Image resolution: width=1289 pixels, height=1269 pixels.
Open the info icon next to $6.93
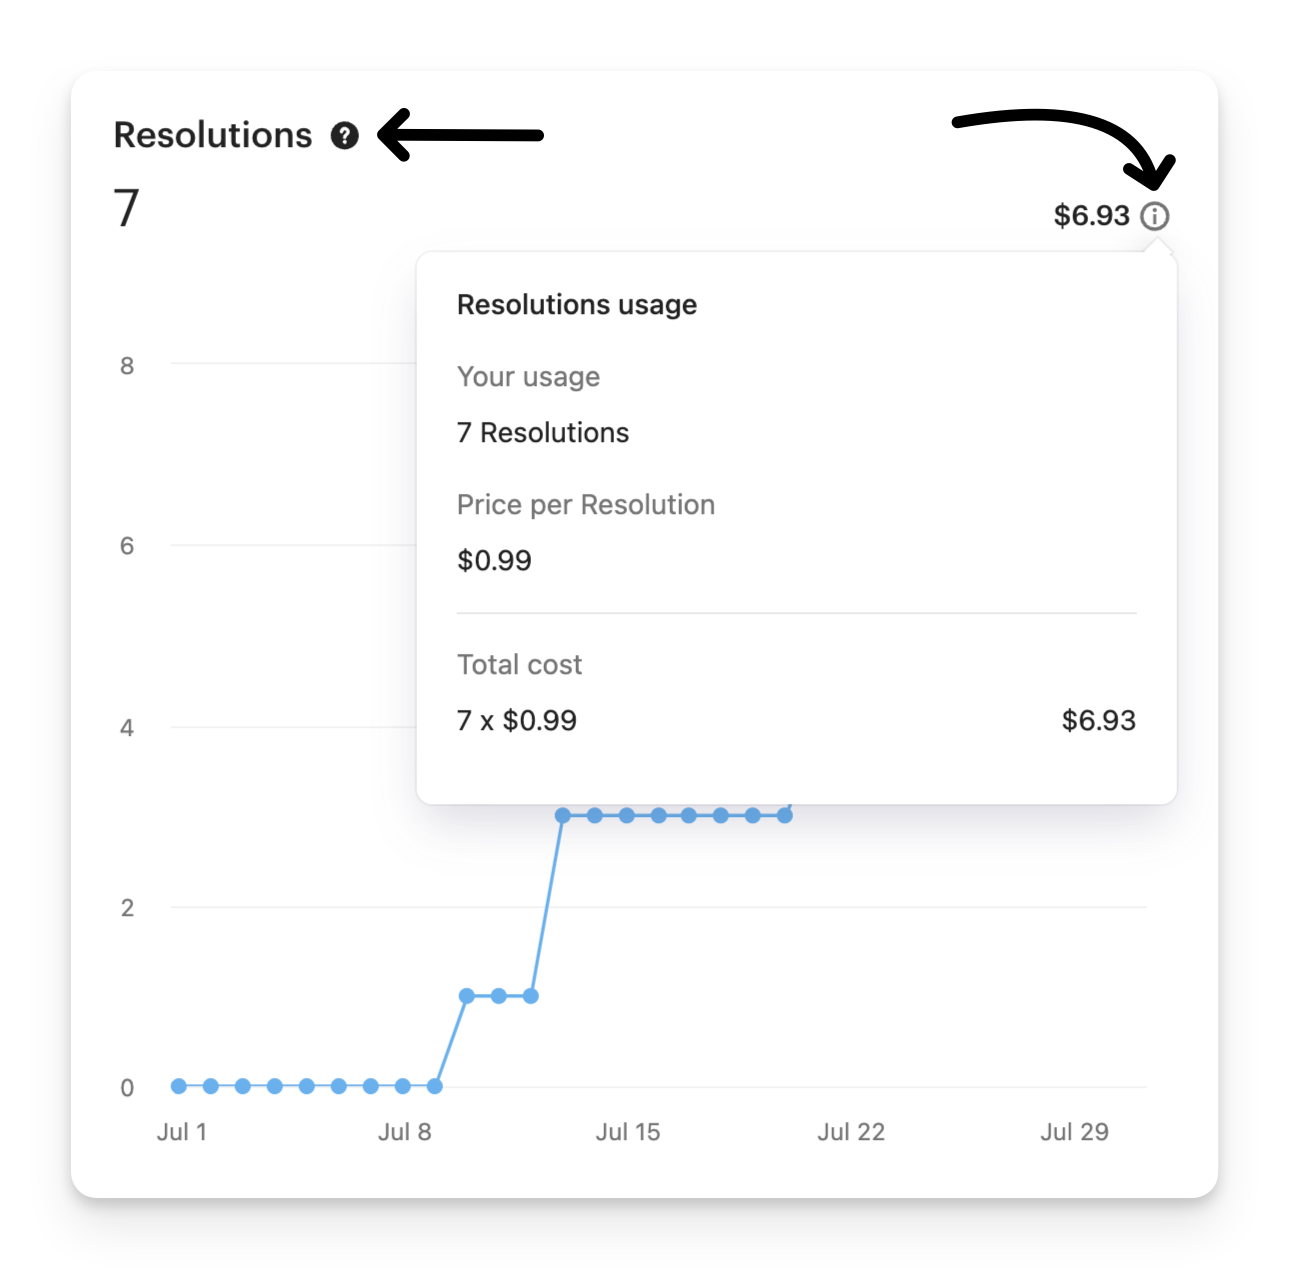point(1155,216)
